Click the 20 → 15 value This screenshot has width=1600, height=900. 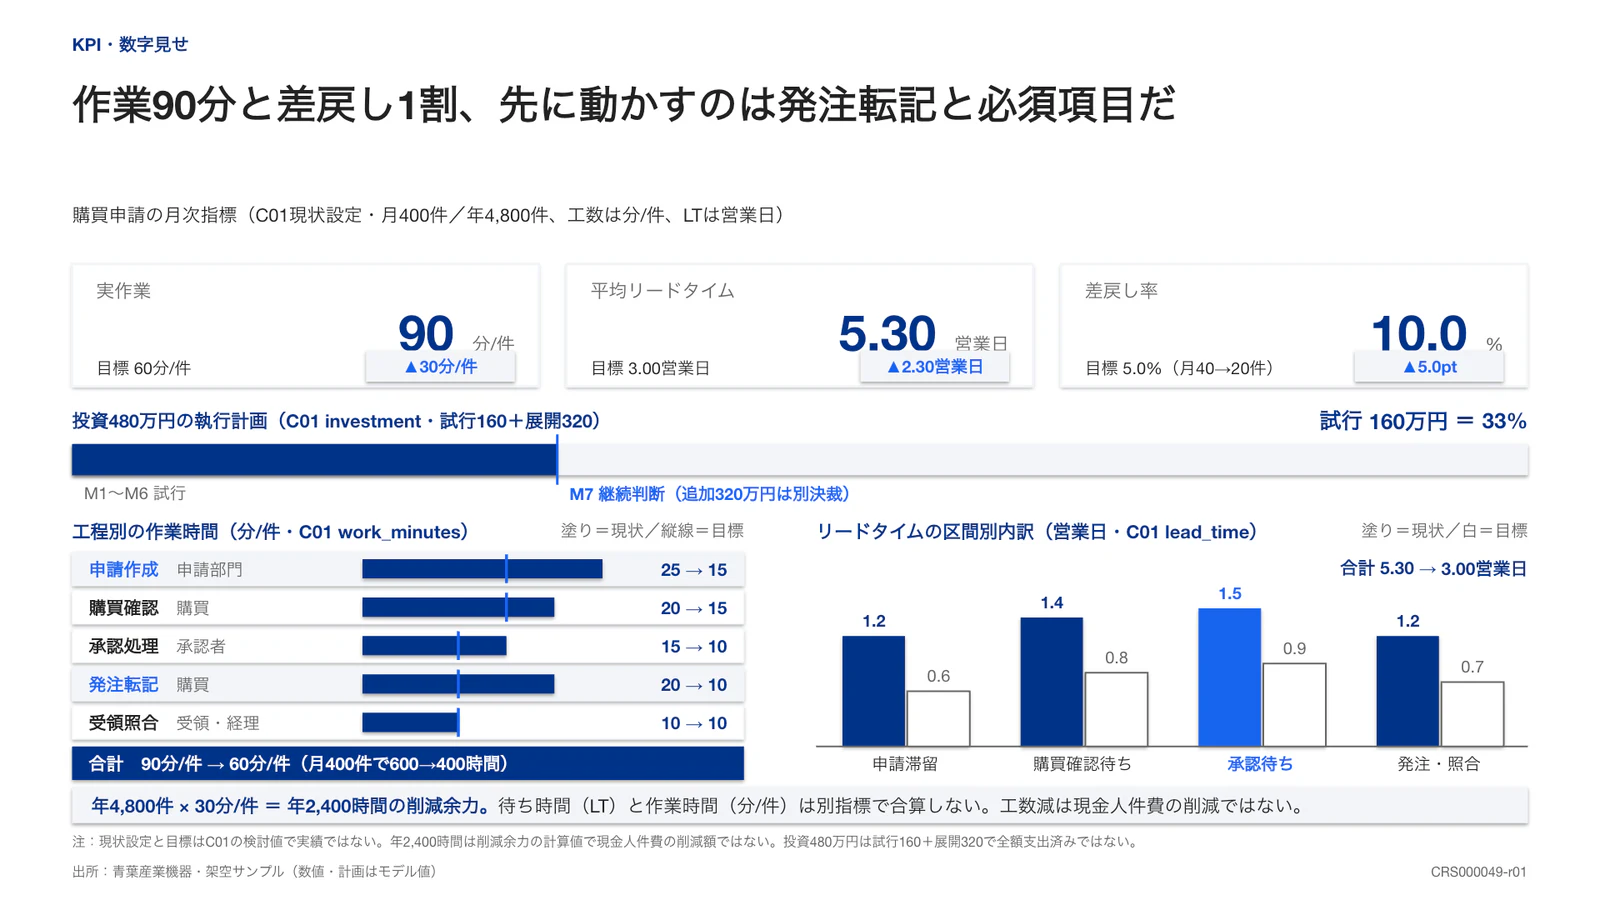[x=694, y=608]
